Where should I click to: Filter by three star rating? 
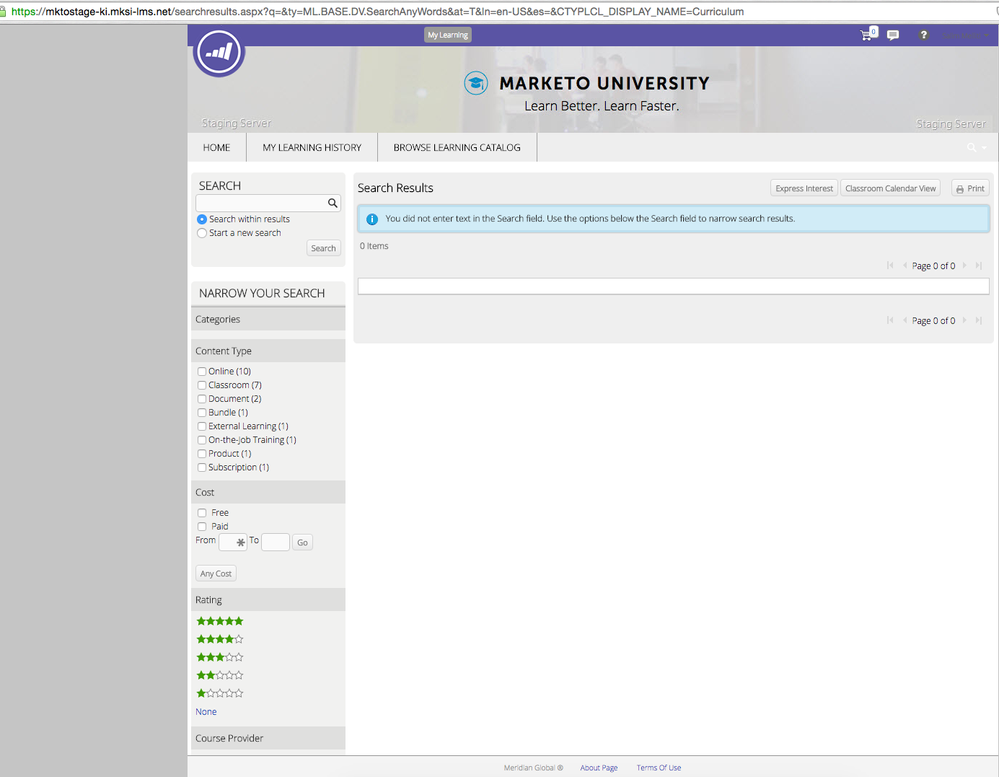coord(220,657)
